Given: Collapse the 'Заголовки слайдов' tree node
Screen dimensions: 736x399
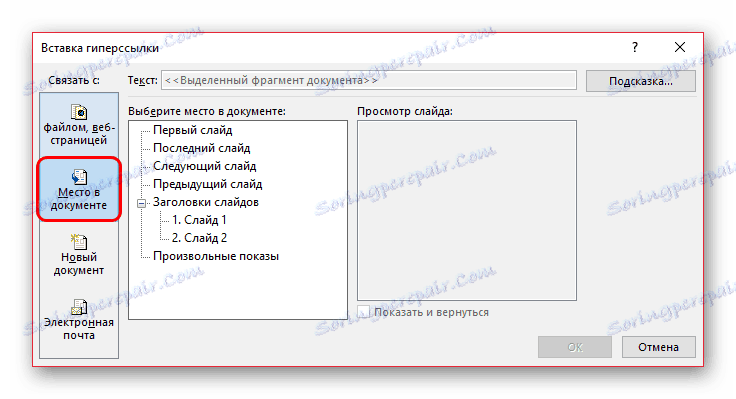Looking at the screenshot, I should [x=141, y=203].
